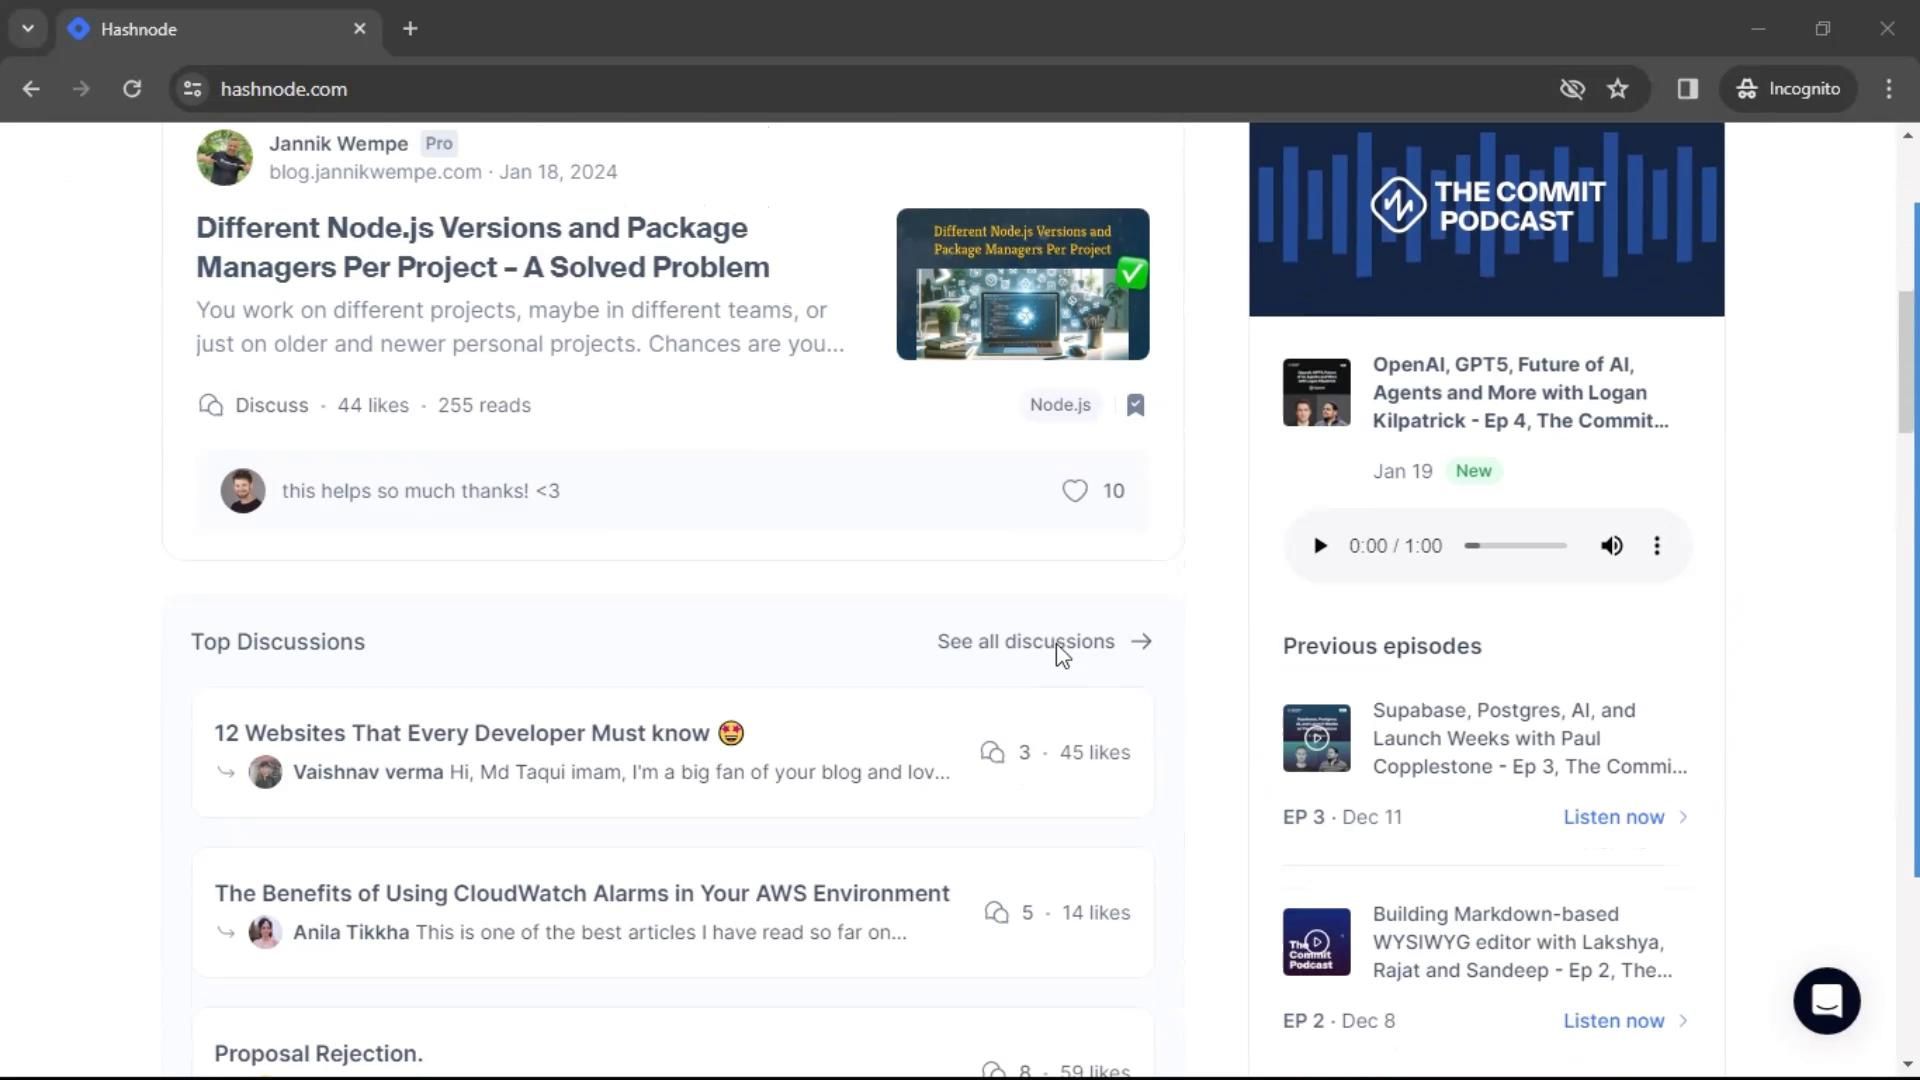Play the podcast audio clip
Viewport: 1920px width, 1080px height.
[1320, 546]
